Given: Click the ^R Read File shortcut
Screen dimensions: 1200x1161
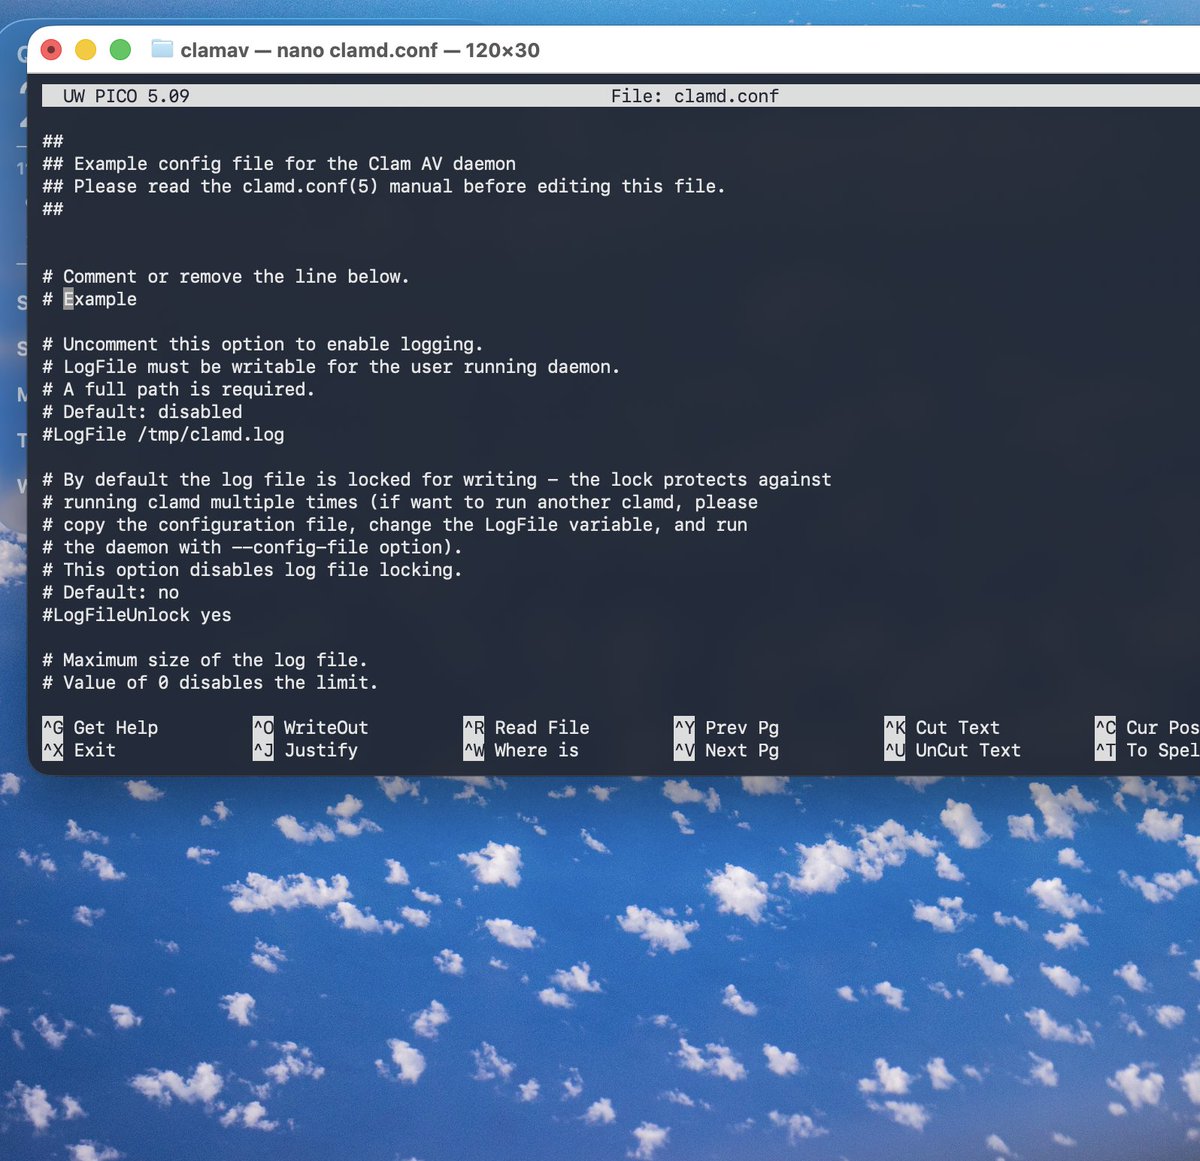Looking at the screenshot, I should (x=527, y=728).
